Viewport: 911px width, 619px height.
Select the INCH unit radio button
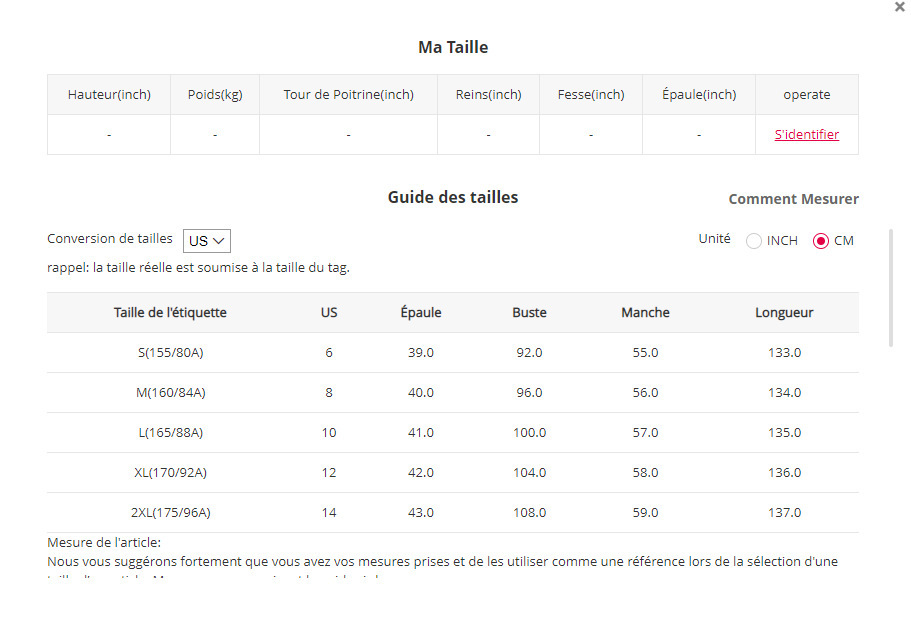point(755,241)
